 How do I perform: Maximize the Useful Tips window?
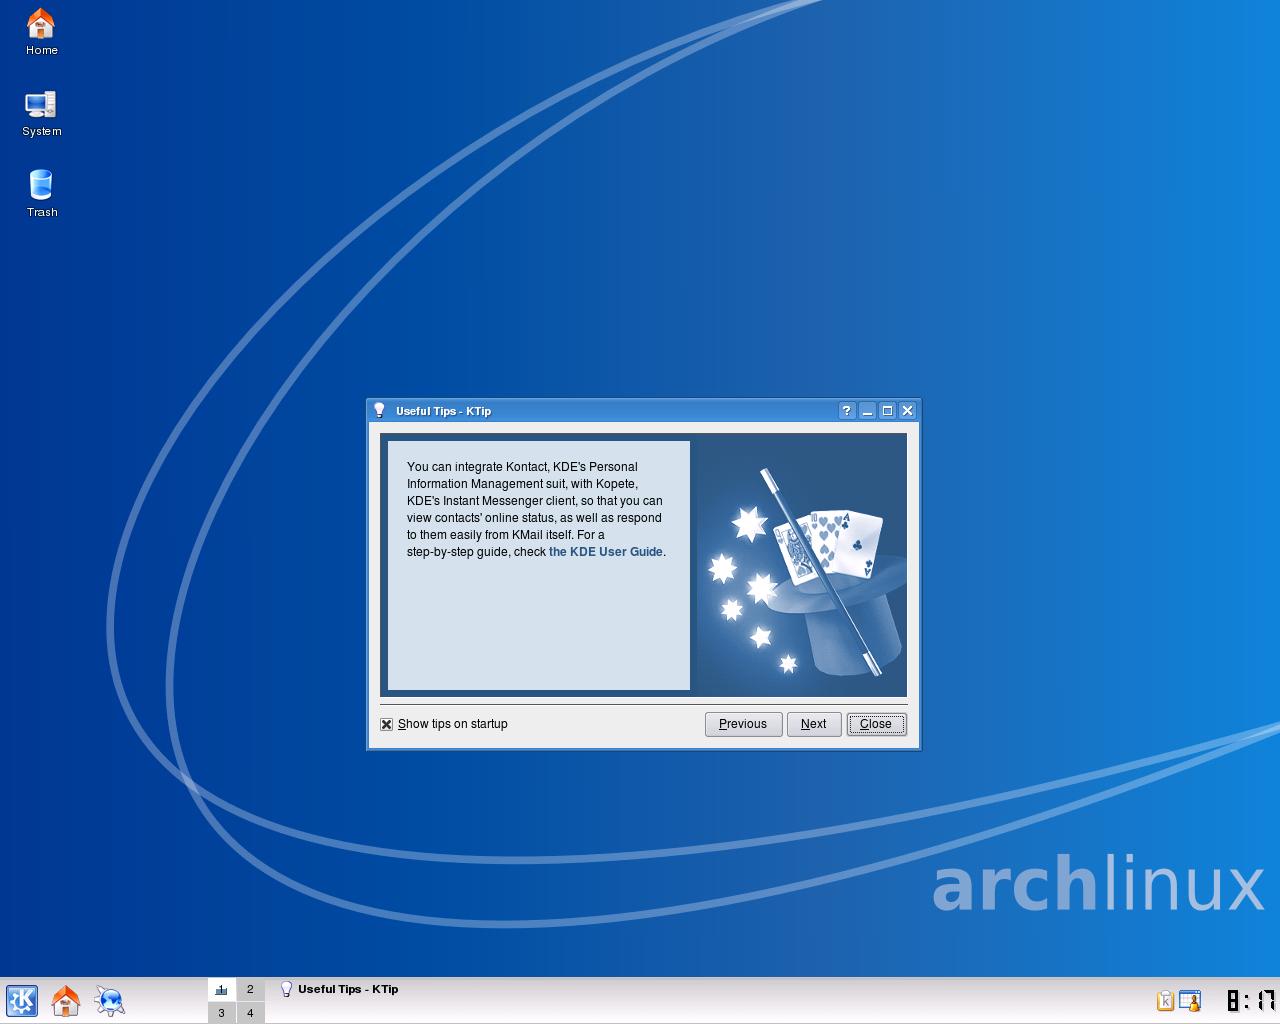(x=887, y=410)
